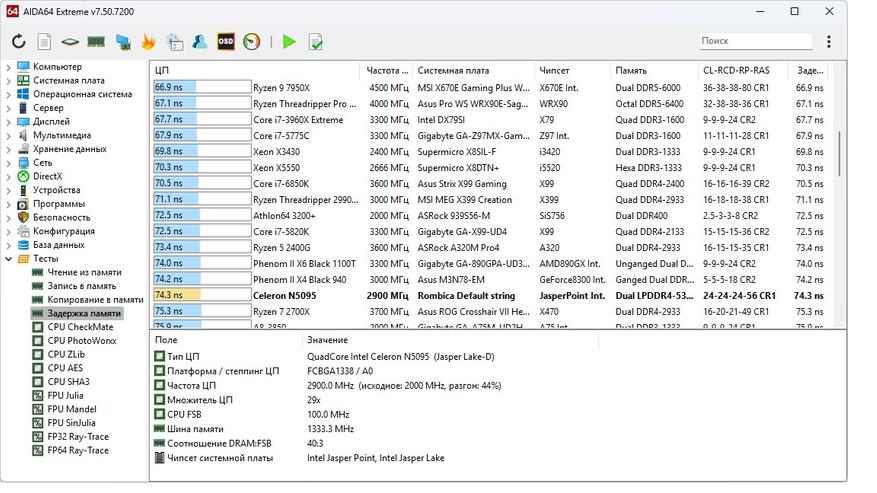Click the AIDA64 application logo icon
Image resolution: width=877 pixels, height=493 pixels.
[x=12, y=11]
